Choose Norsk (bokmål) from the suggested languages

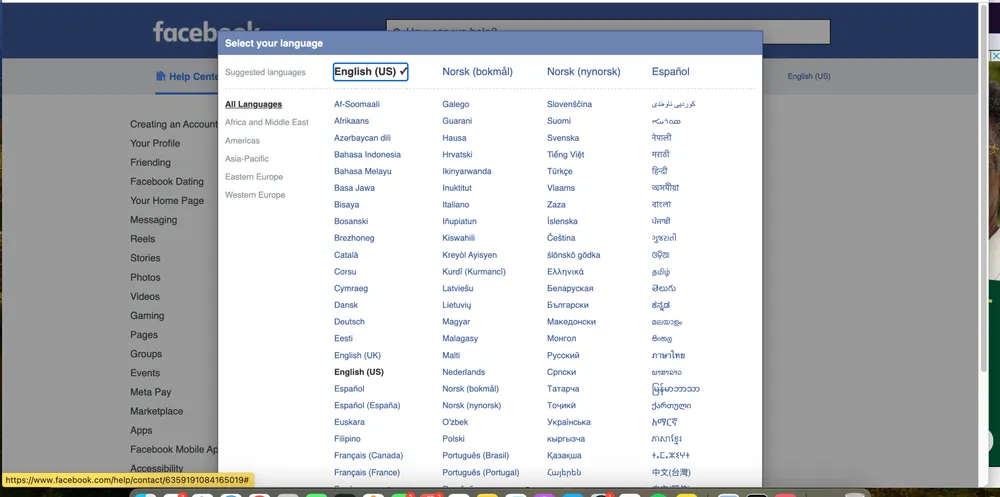477,72
